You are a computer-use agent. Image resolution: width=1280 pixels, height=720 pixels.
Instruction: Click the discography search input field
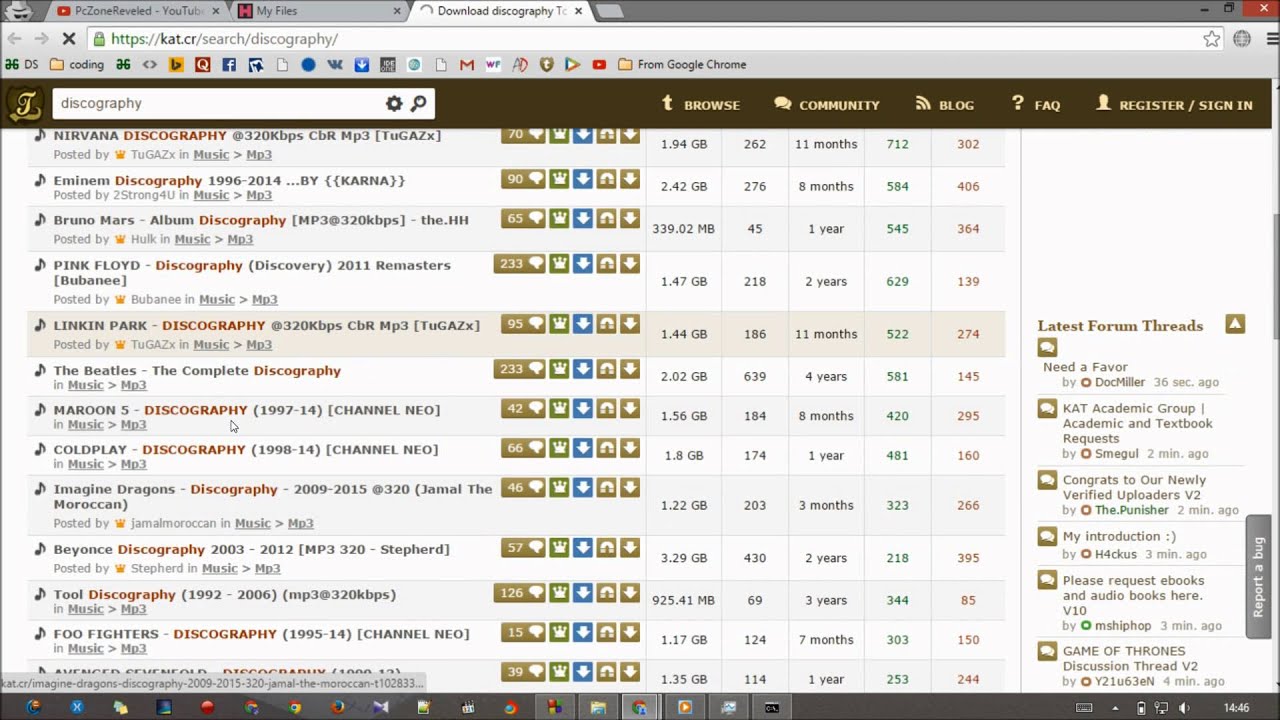point(218,103)
